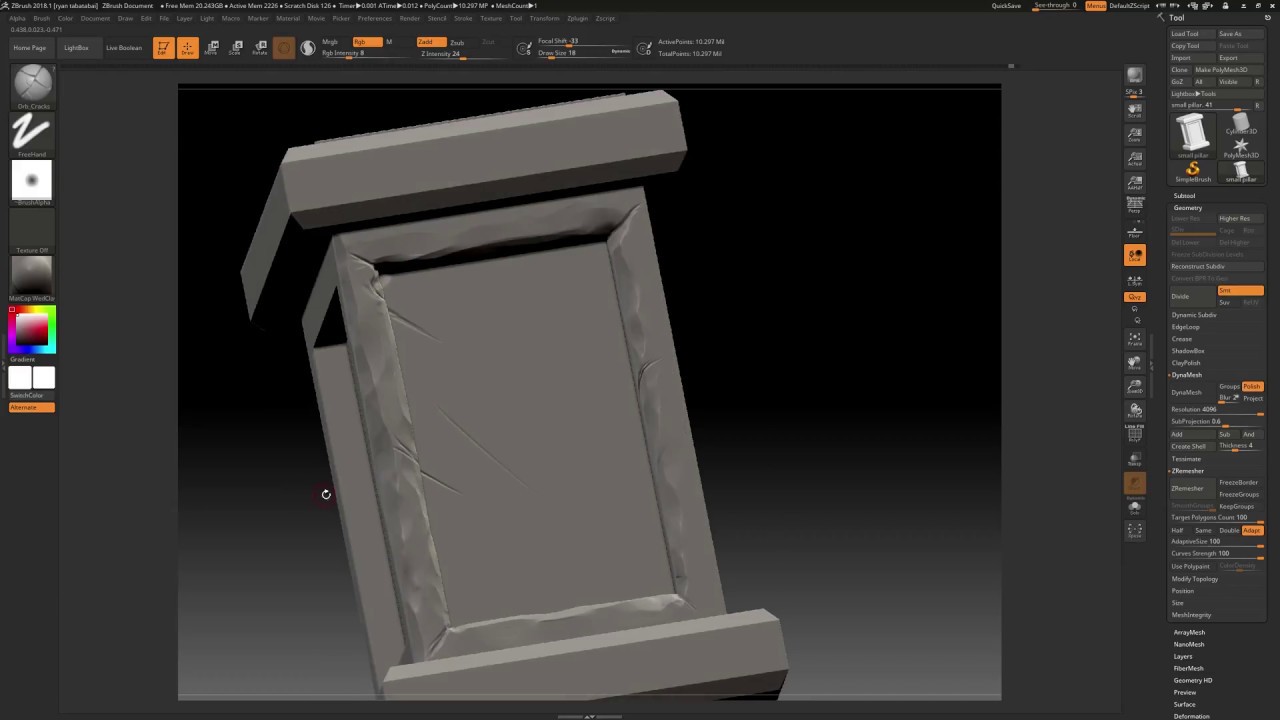Click the BPR render sphere icon
1280x720 pixels.
(1134, 76)
